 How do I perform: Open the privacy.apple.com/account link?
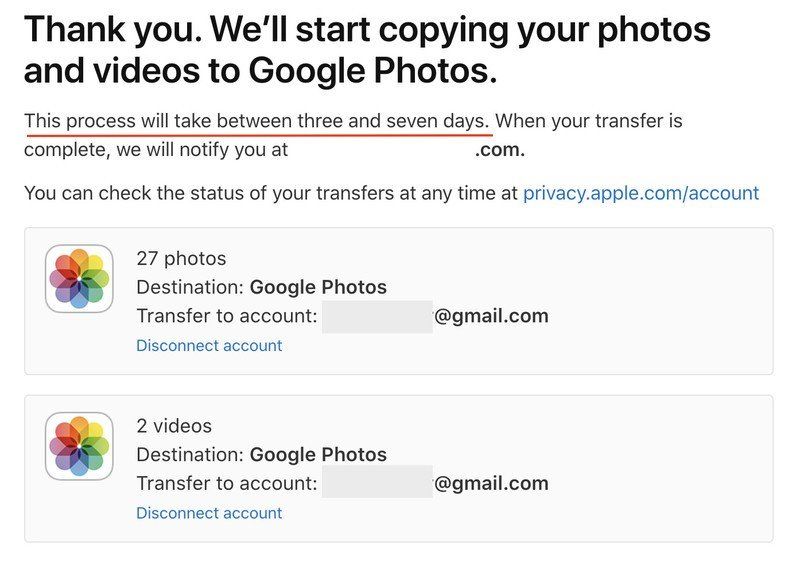tap(640, 193)
